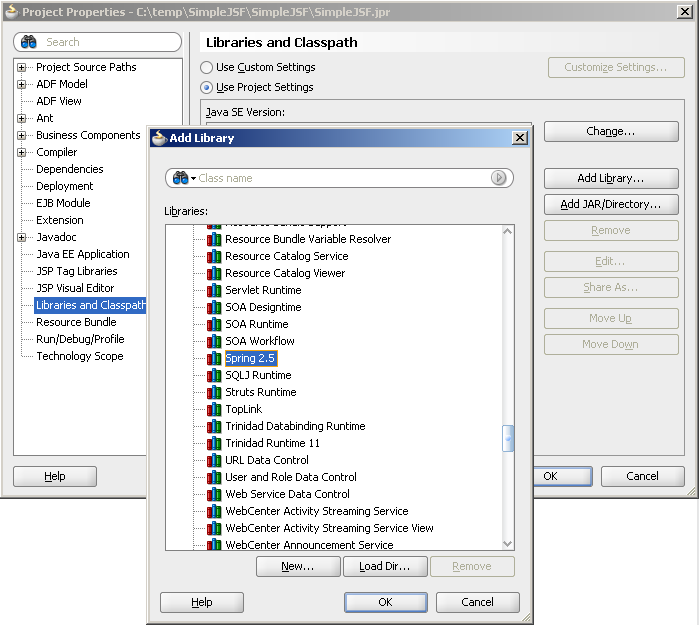Close the Add Library dialog
This screenshot has width=699, height=625.
click(519, 138)
